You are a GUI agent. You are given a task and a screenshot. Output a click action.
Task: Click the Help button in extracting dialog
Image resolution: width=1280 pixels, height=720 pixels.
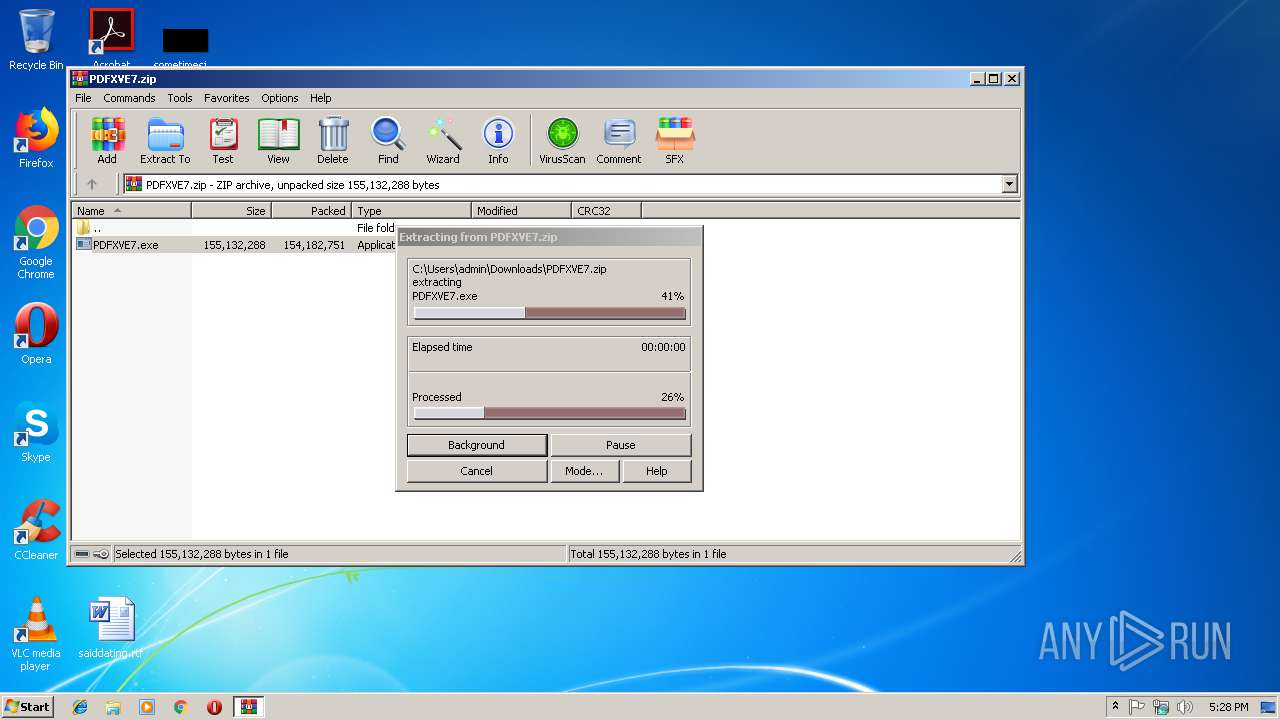pos(657,471)
